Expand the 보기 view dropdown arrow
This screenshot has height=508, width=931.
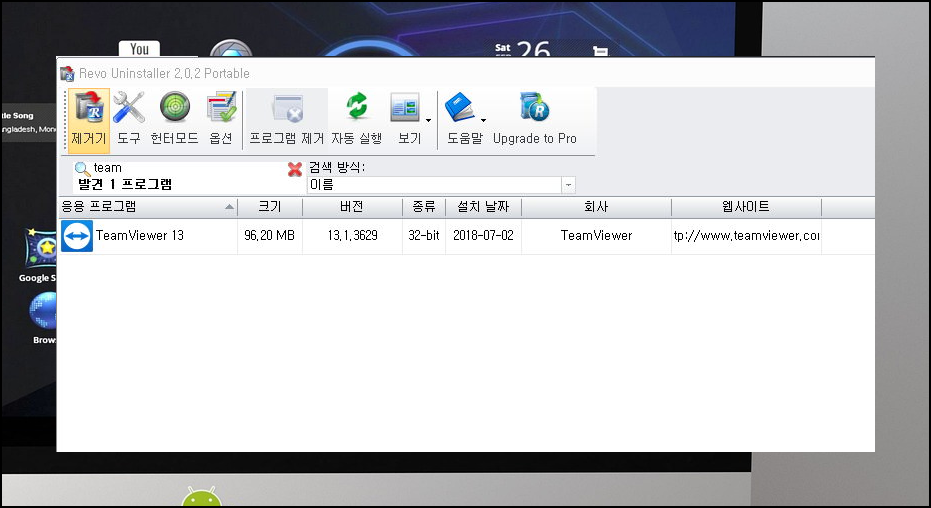point(428,120)
